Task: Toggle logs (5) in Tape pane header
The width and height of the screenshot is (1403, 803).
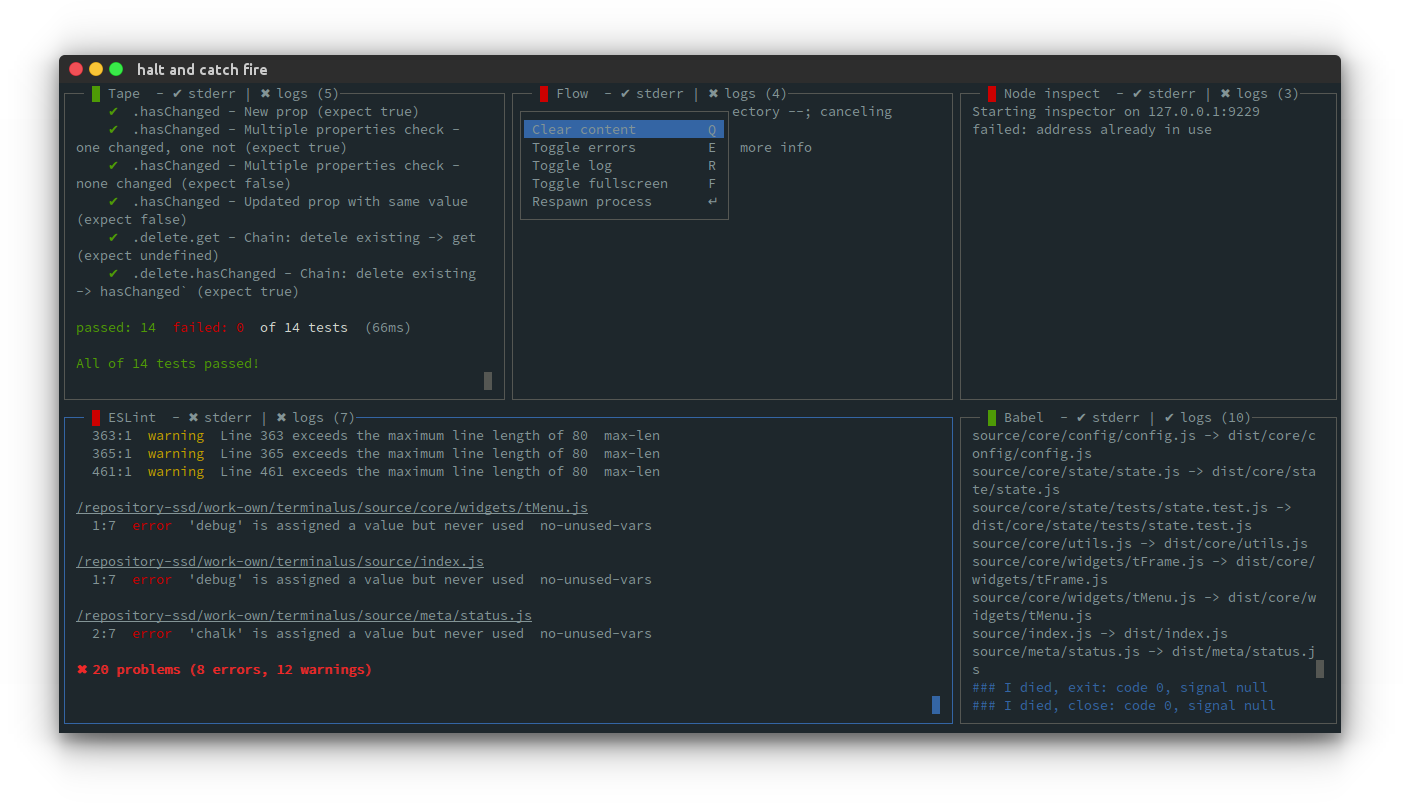Action: click(300, 93)
